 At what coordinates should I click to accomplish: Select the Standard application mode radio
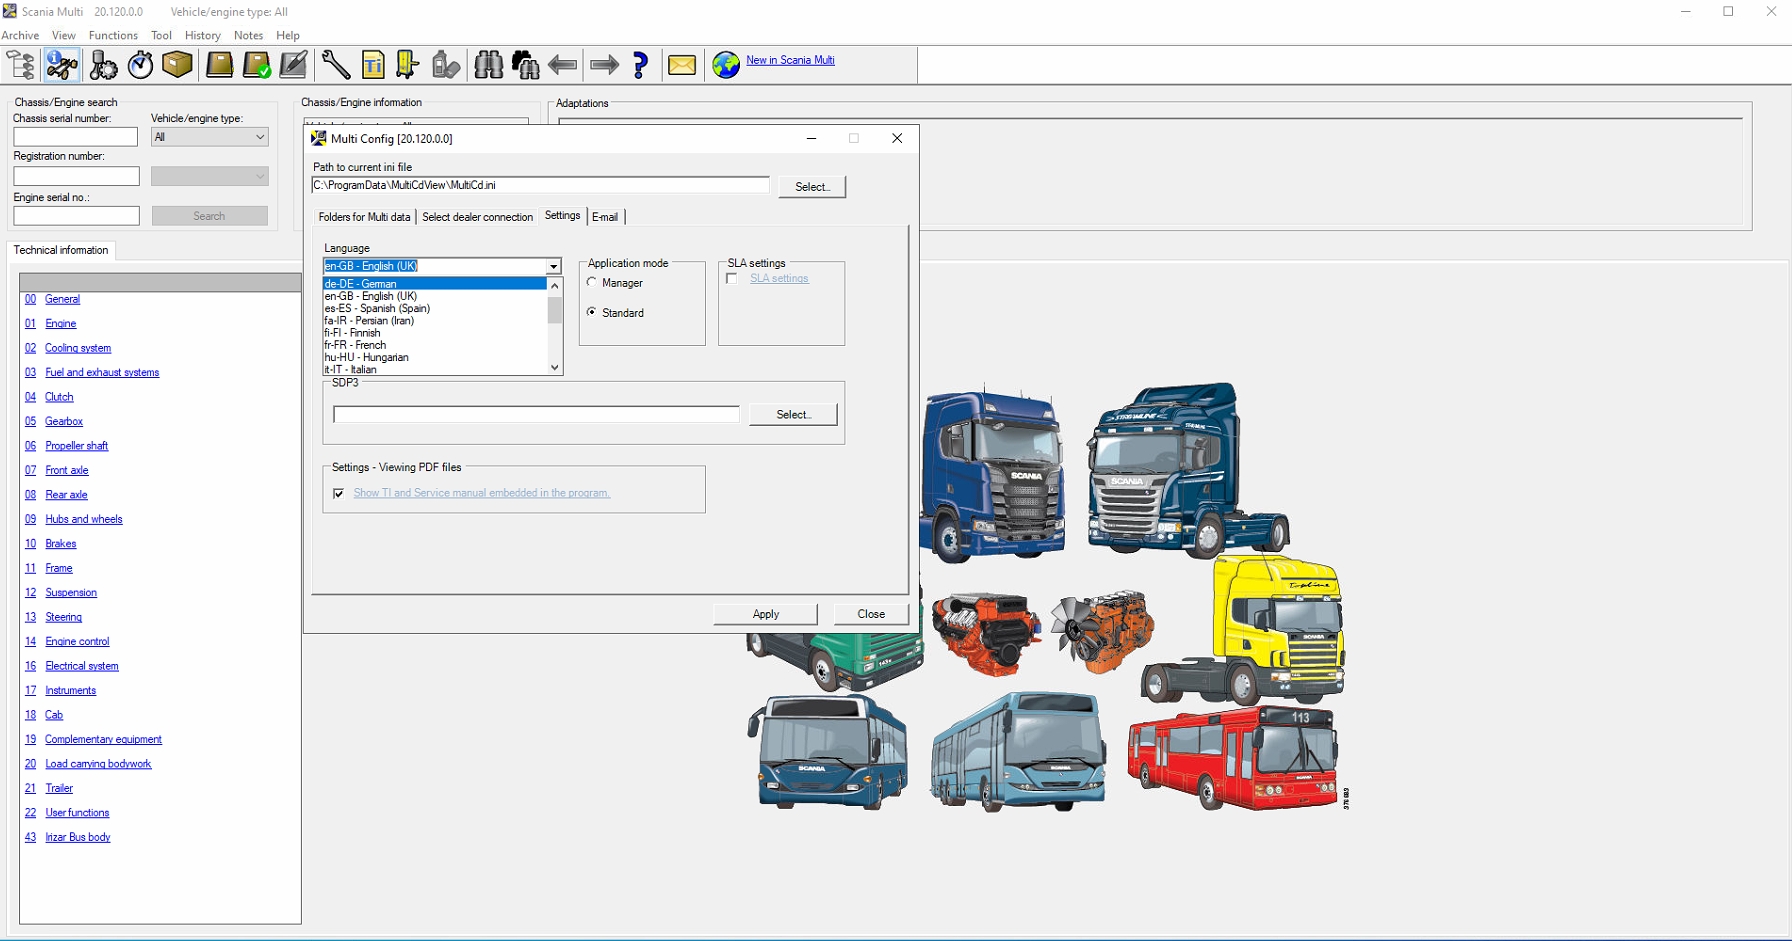pos(592,313)
